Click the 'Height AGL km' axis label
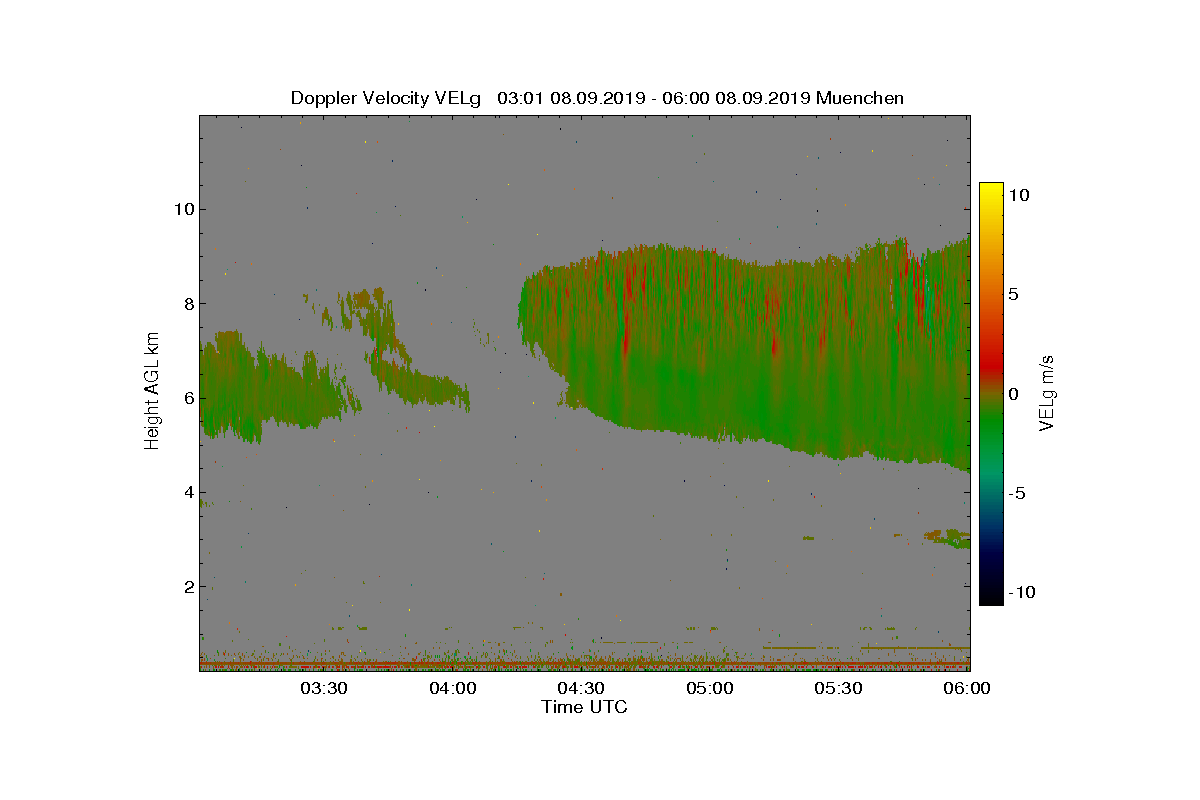1200x800 pixels. click(x=152, y=390)
